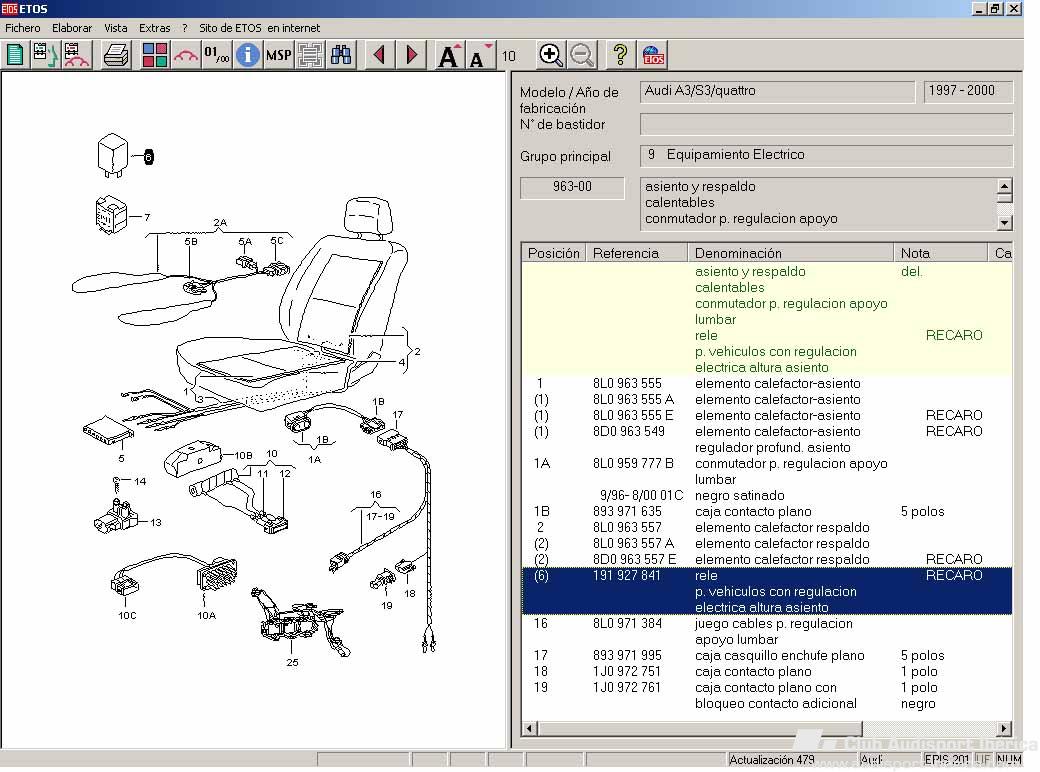The width and height of the screenshot is (1040, 772).
Task: Print the current parts page
Action: (116, 54)
